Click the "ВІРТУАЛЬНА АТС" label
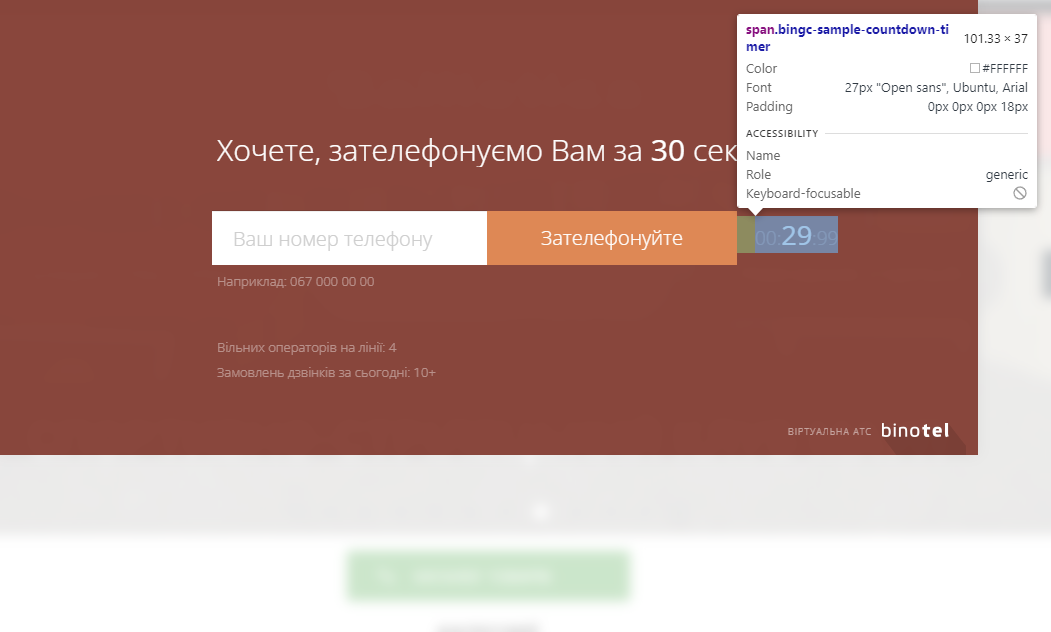This screenshot has width=1051, height=632. pyautogui.click(x=829, y=432)
